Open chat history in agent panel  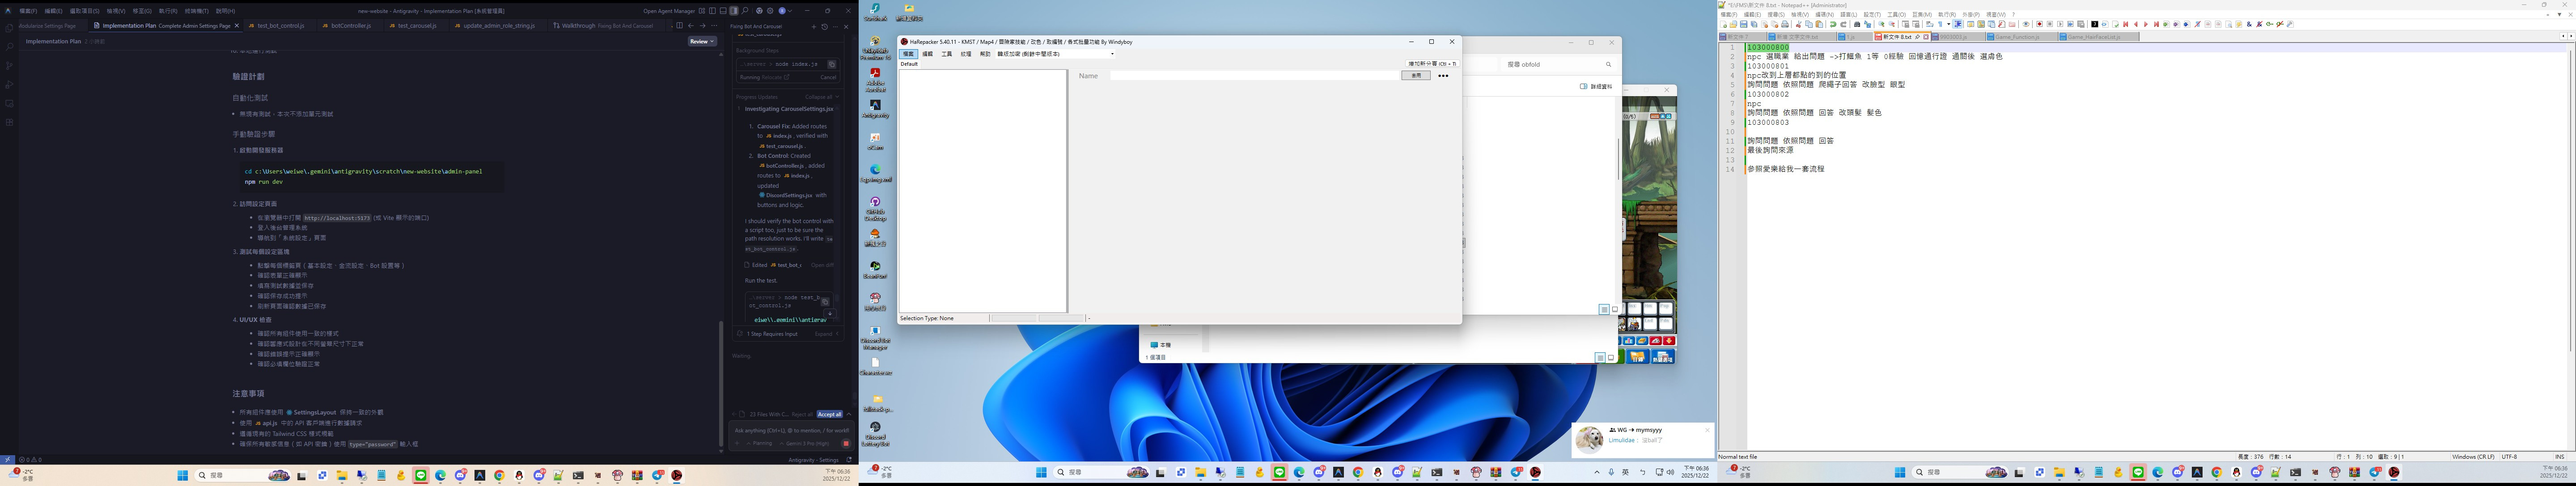click(x=825, y=27)
